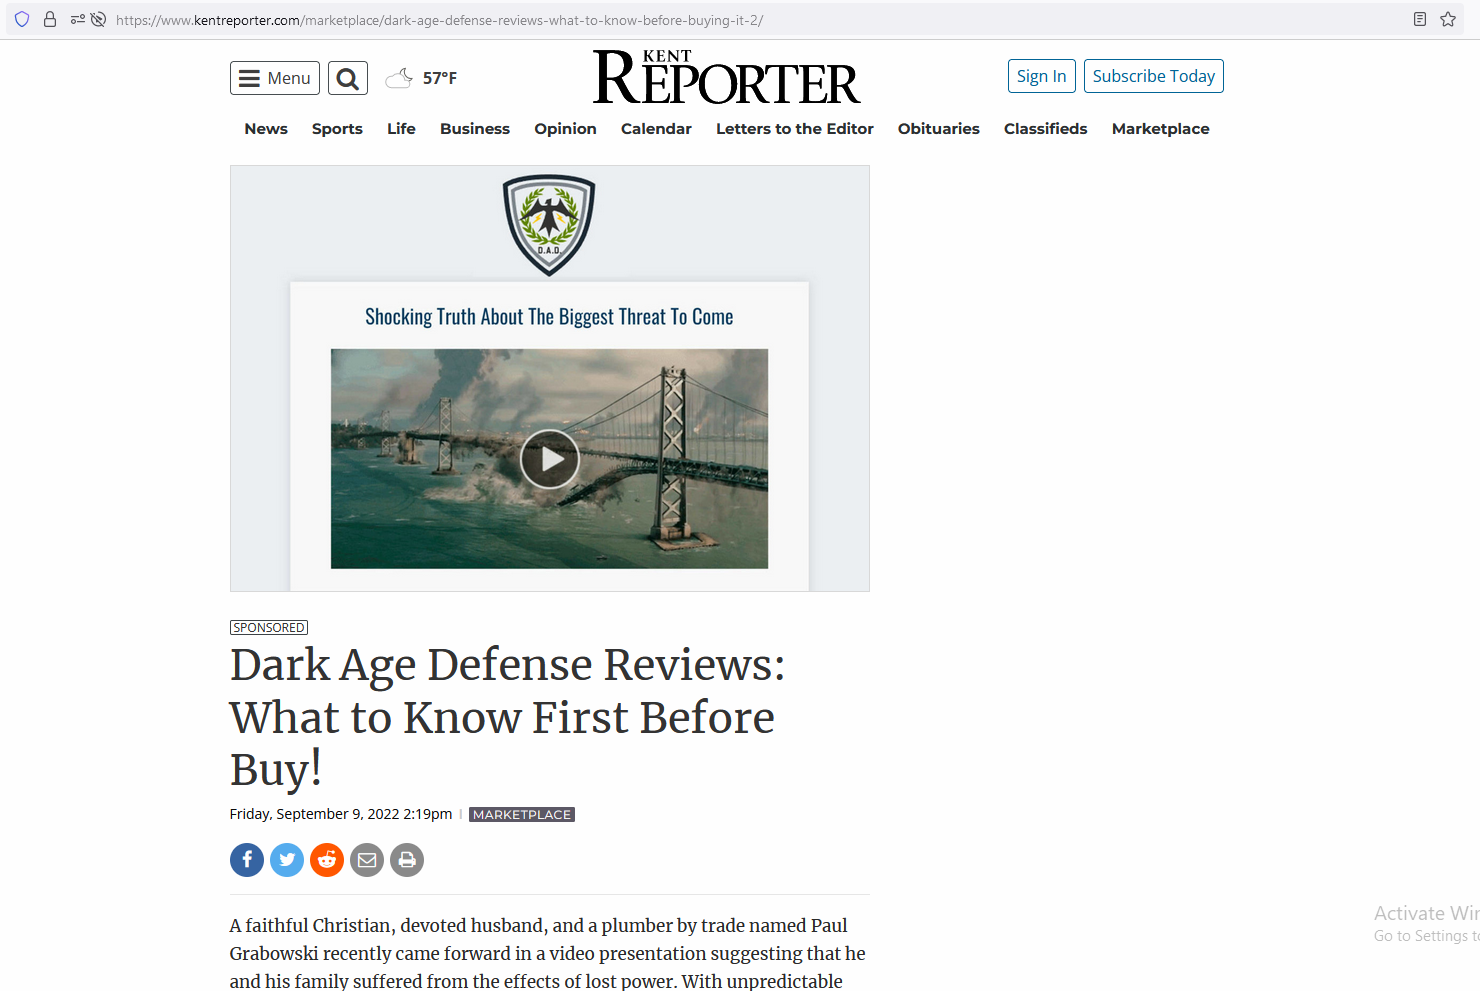Click the blocked-tracking eye icon in address bar

(x=98, y=20)
